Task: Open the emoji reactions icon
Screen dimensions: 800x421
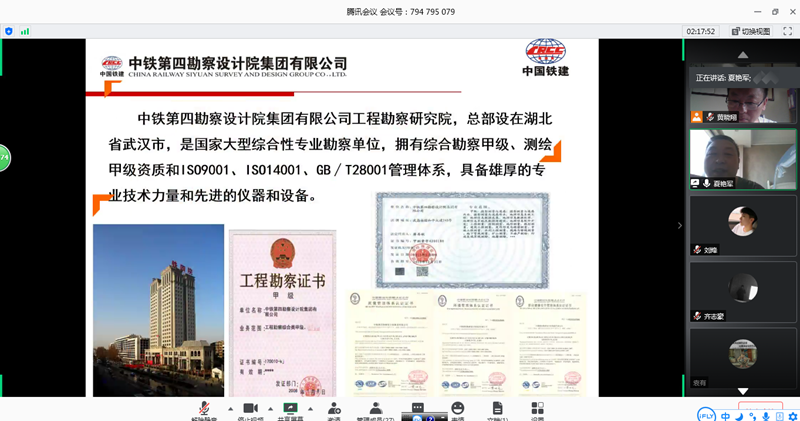Action: click(x=458, y=410)
